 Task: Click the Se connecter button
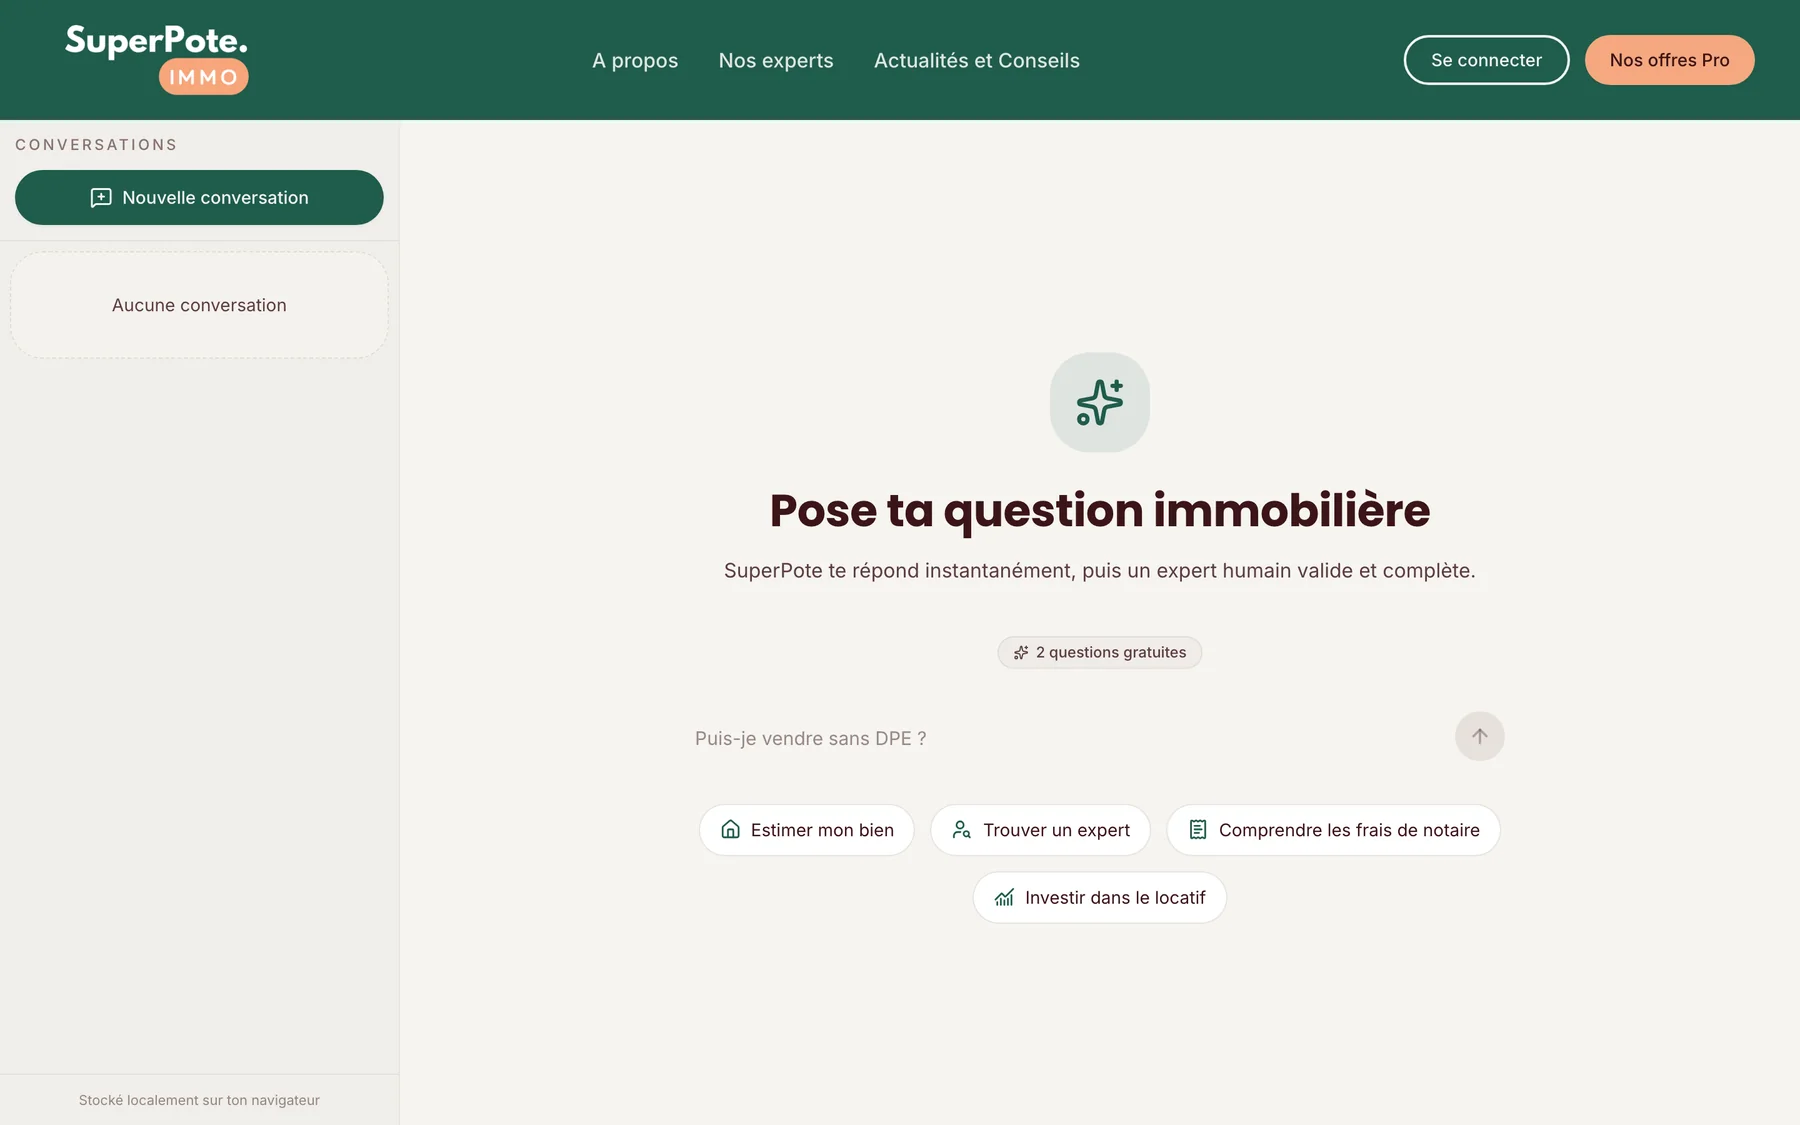[1486, 60]
